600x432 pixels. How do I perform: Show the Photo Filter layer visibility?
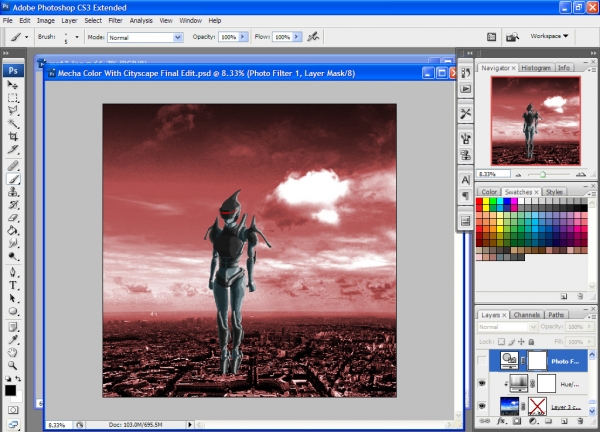point(482,361)
